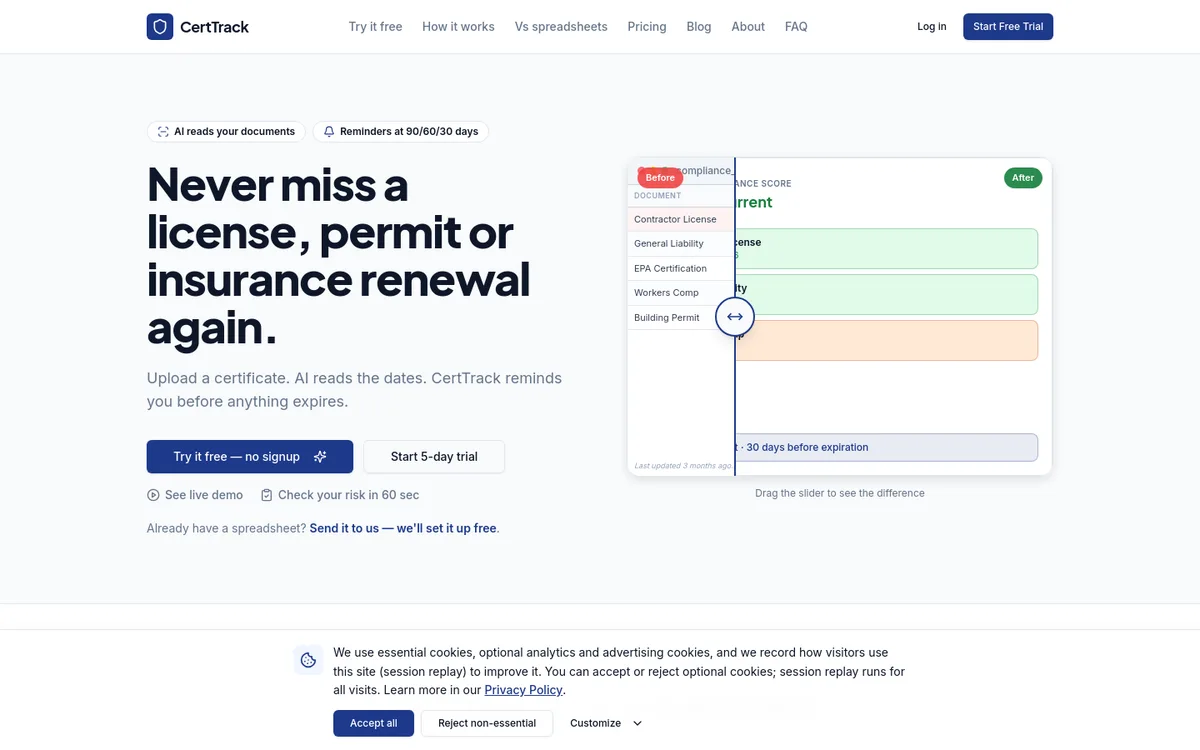Click Start Free Trial button

(x=1008, y=27)
